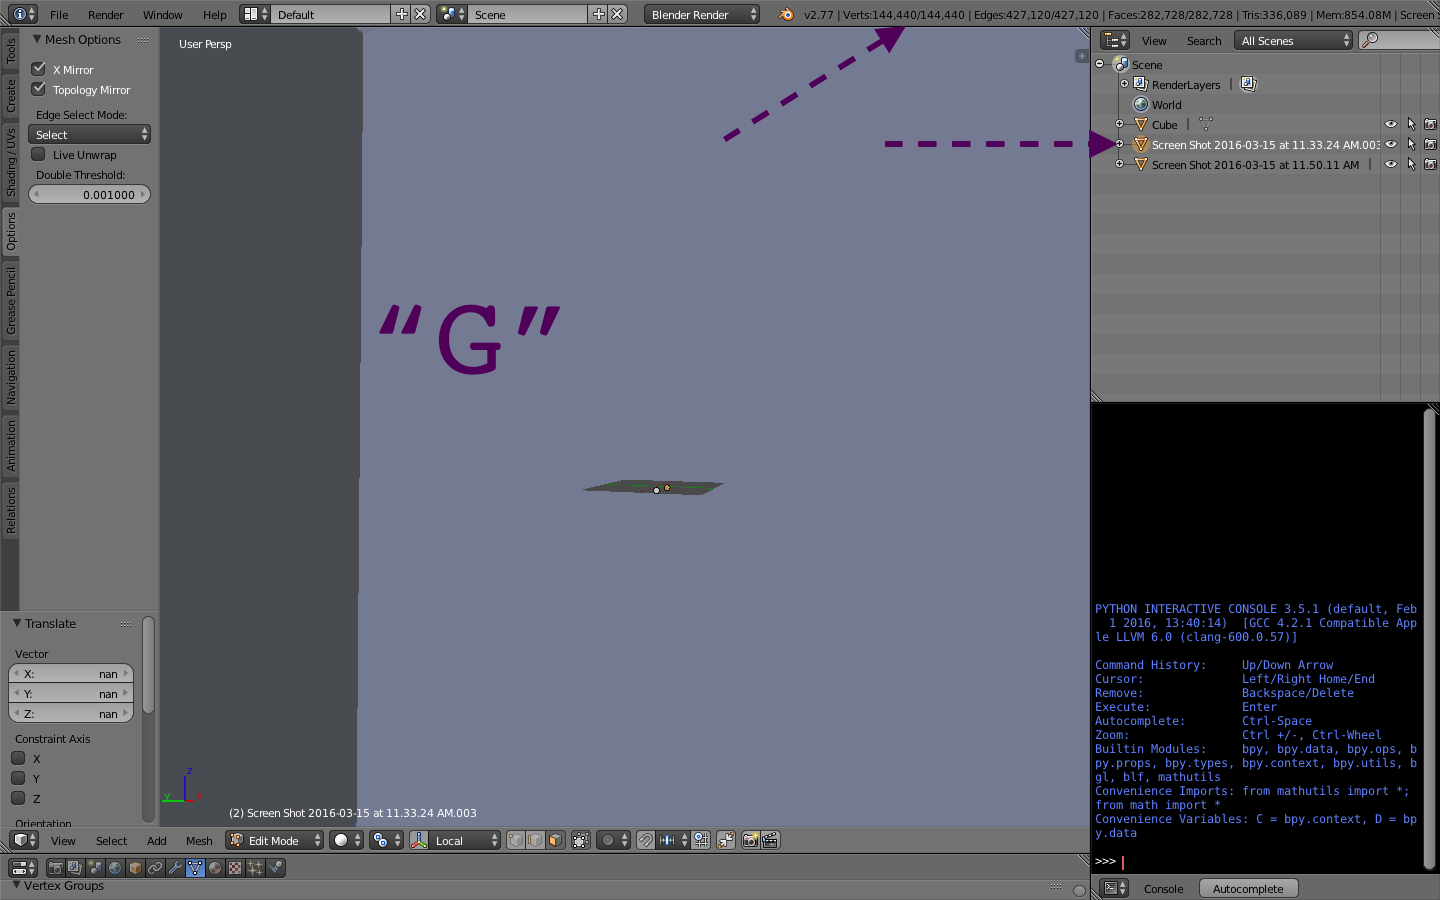This screenshot has height=900, width=1440.
Task: Open the All Scenes outliner filter dropdown
Action: click(x=1294, y=40)
